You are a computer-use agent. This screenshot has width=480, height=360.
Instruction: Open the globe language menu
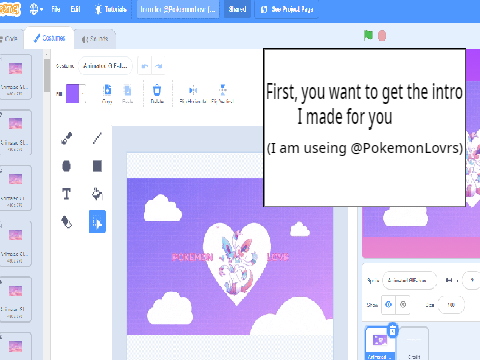(36, 9)
